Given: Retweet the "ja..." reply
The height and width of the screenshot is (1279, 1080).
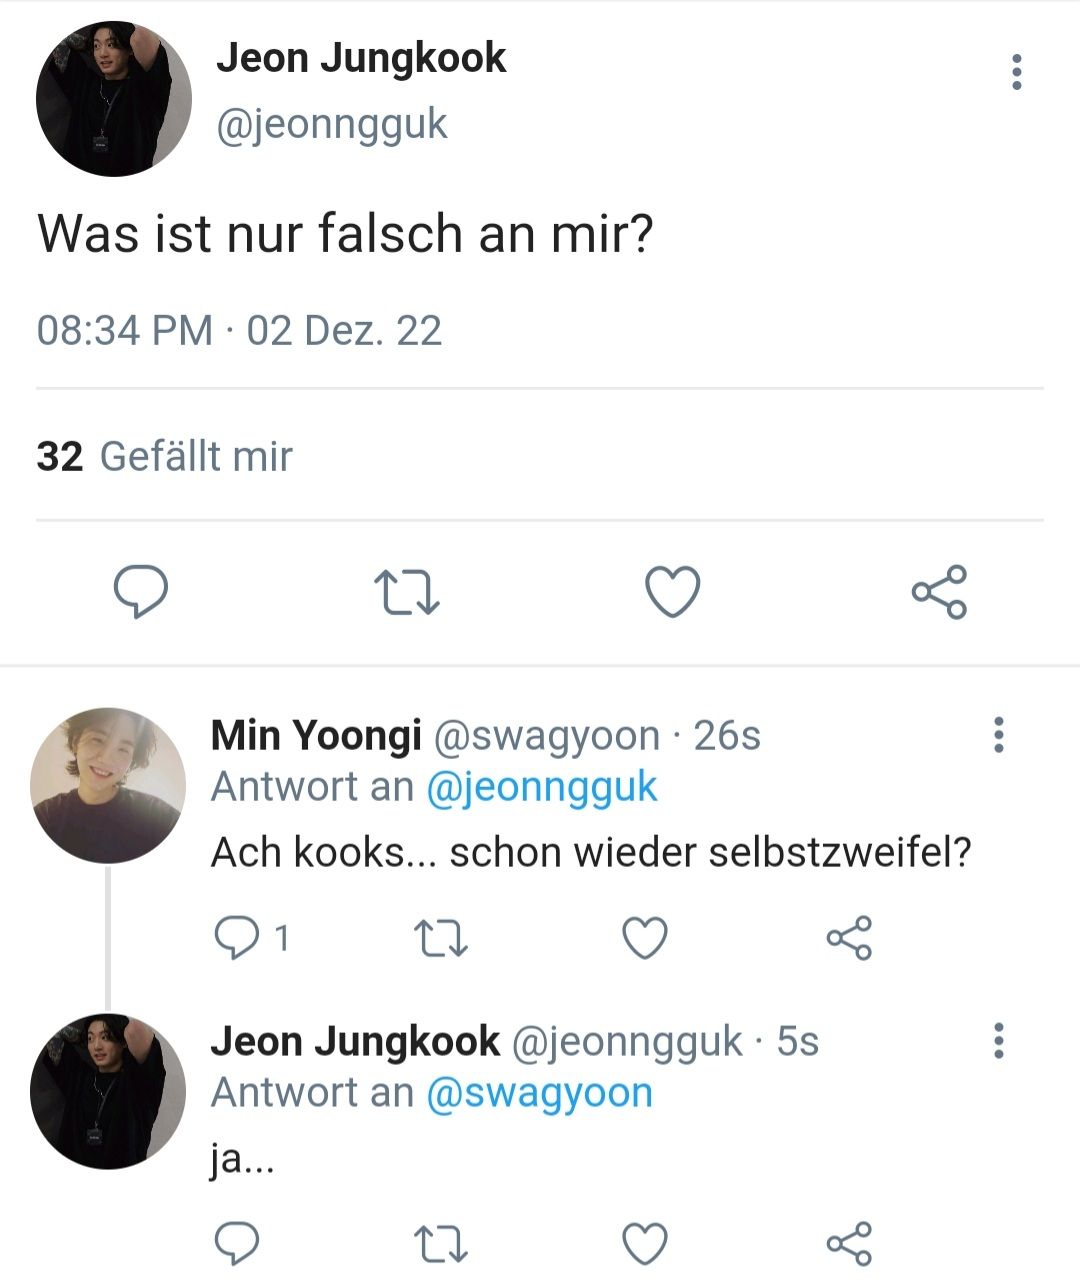Looking at the screenshot, I should [440, 1244].
